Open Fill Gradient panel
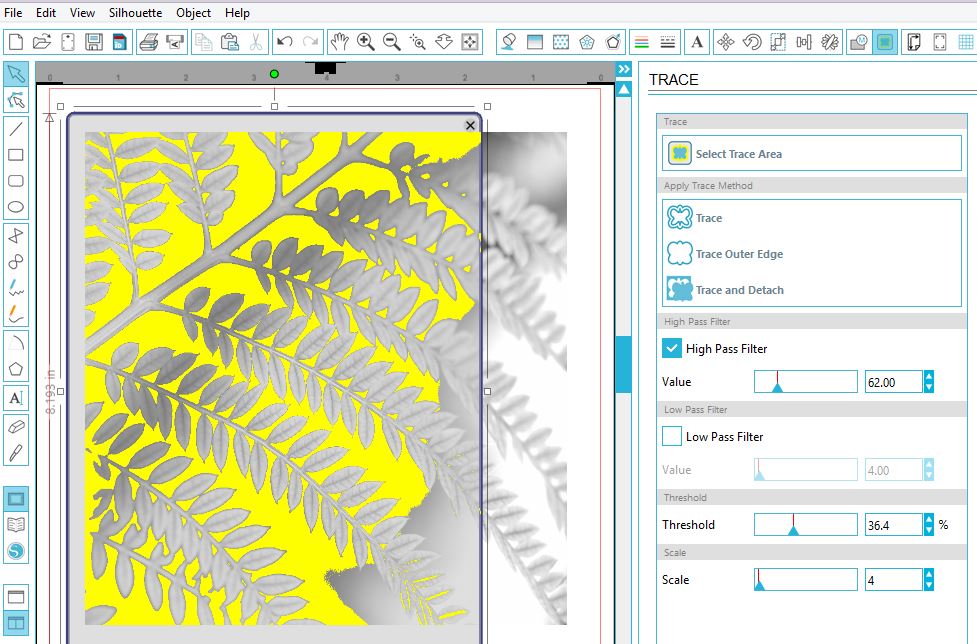 click(x=535, y=42)
